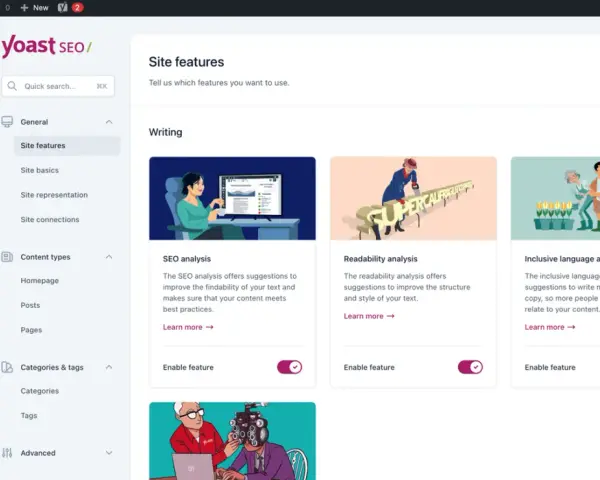This screenshot has height=480, width=600.
Task: Click the optometrist illustration card image
Action: [232, 441]
